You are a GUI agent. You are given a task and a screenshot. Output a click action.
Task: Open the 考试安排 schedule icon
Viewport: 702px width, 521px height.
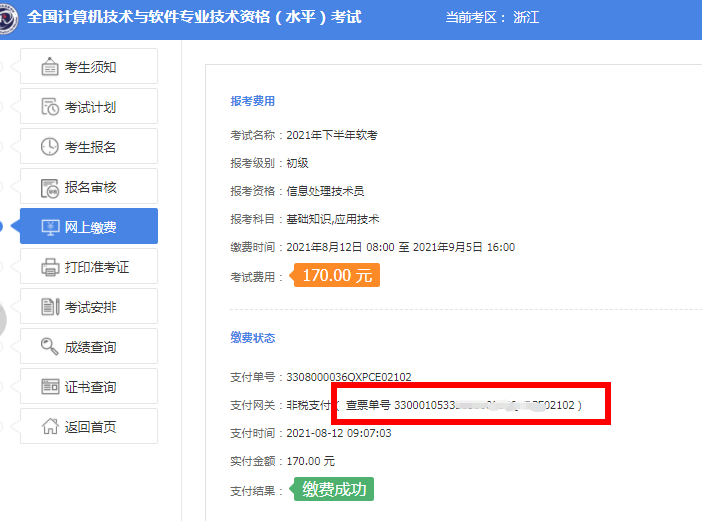(x=50, y=307)
